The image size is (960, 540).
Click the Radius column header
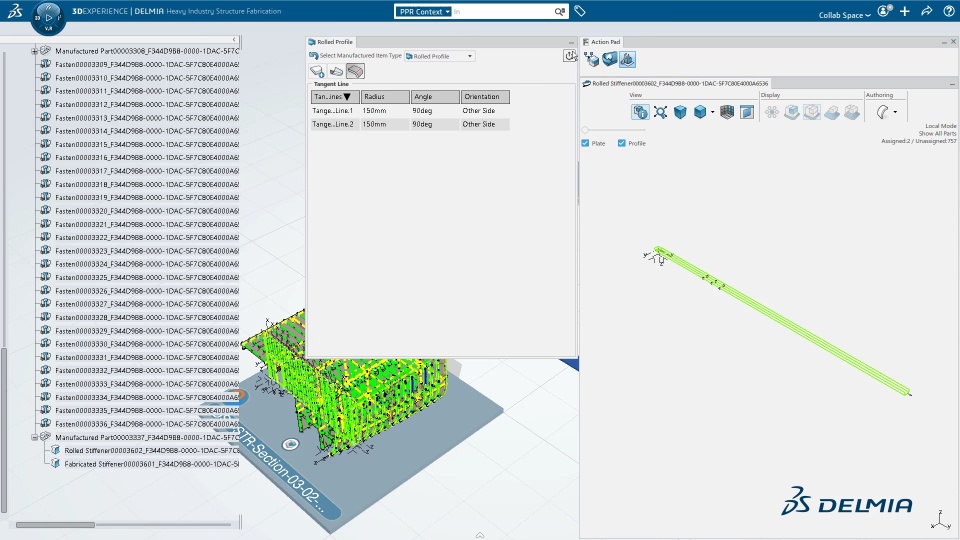(385, 97)
